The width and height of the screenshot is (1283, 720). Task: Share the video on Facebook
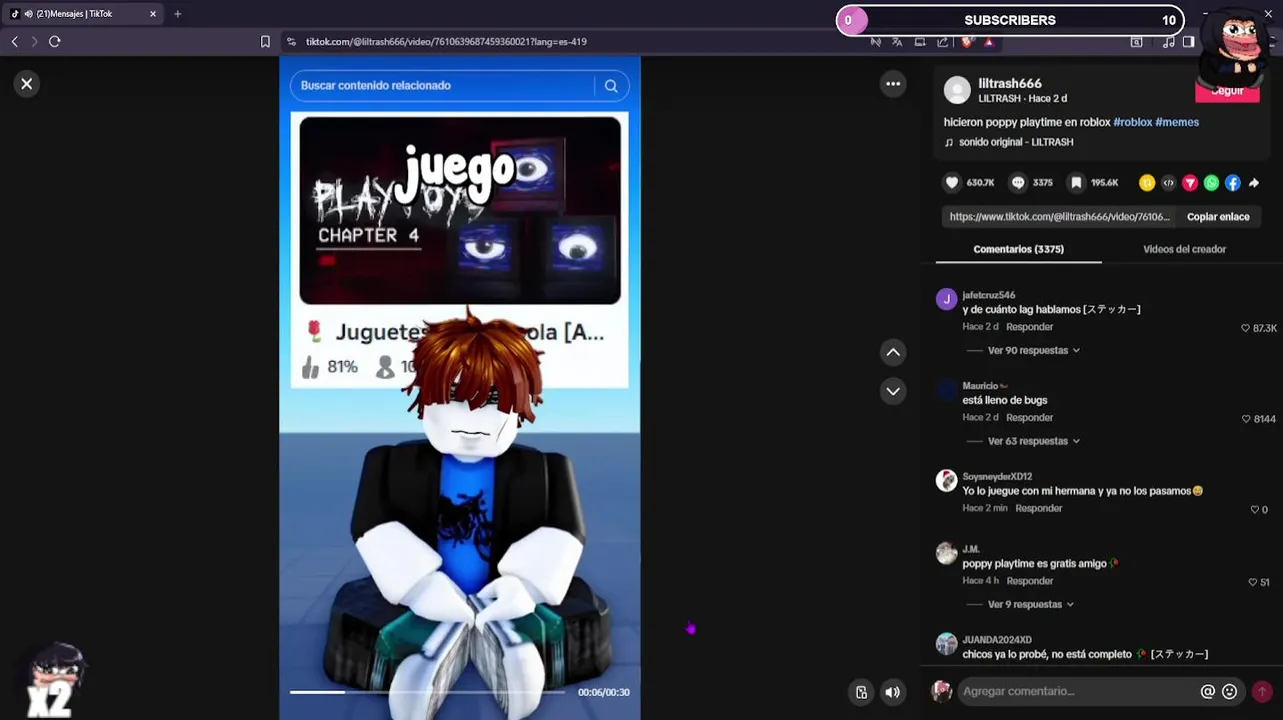click(x=1233, y=183)
